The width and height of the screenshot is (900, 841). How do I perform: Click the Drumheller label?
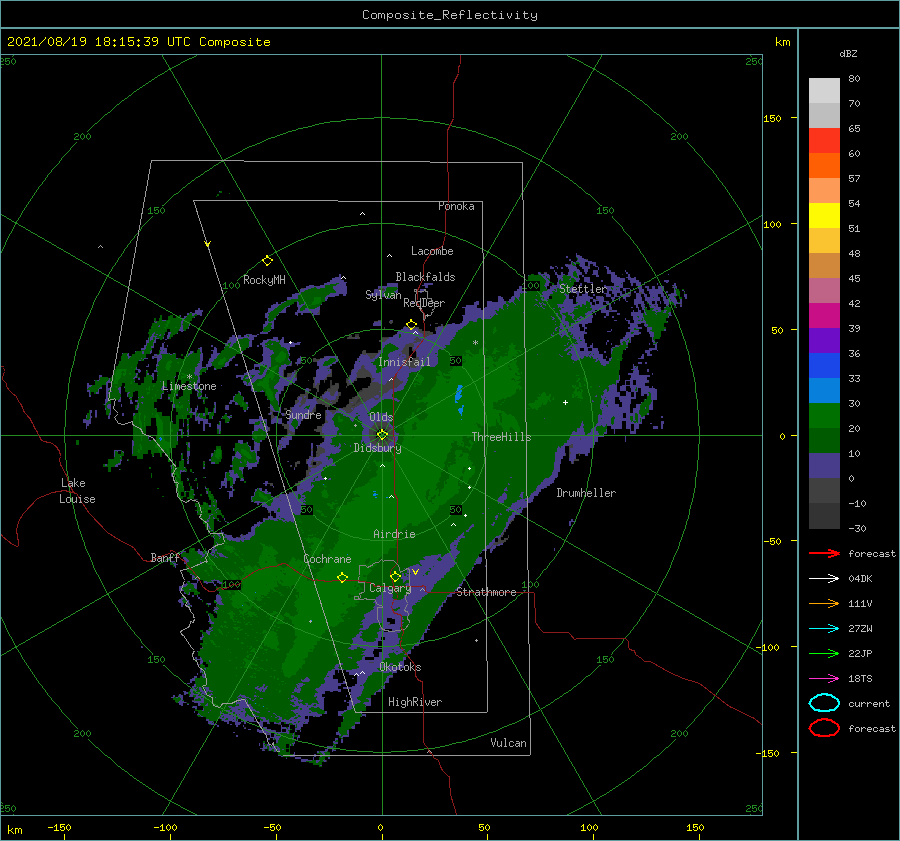click(586, 493)
